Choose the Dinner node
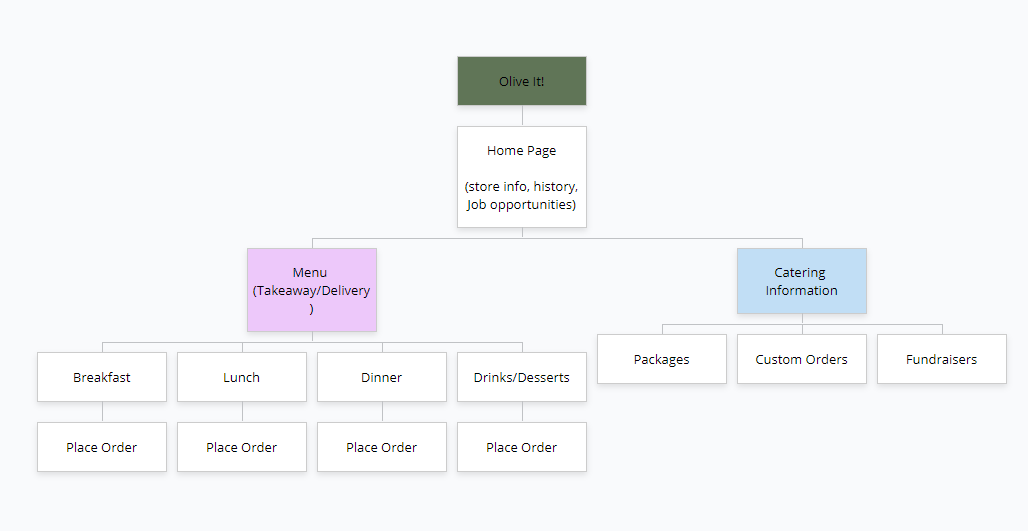This screenshot has width=1028, height=531. 381,377
